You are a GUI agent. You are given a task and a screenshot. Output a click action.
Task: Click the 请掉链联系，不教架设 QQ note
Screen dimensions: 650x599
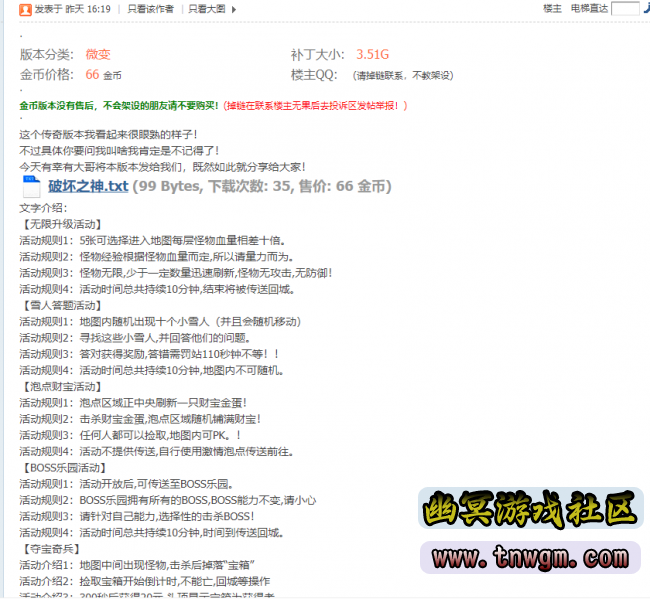coord(403,75)
